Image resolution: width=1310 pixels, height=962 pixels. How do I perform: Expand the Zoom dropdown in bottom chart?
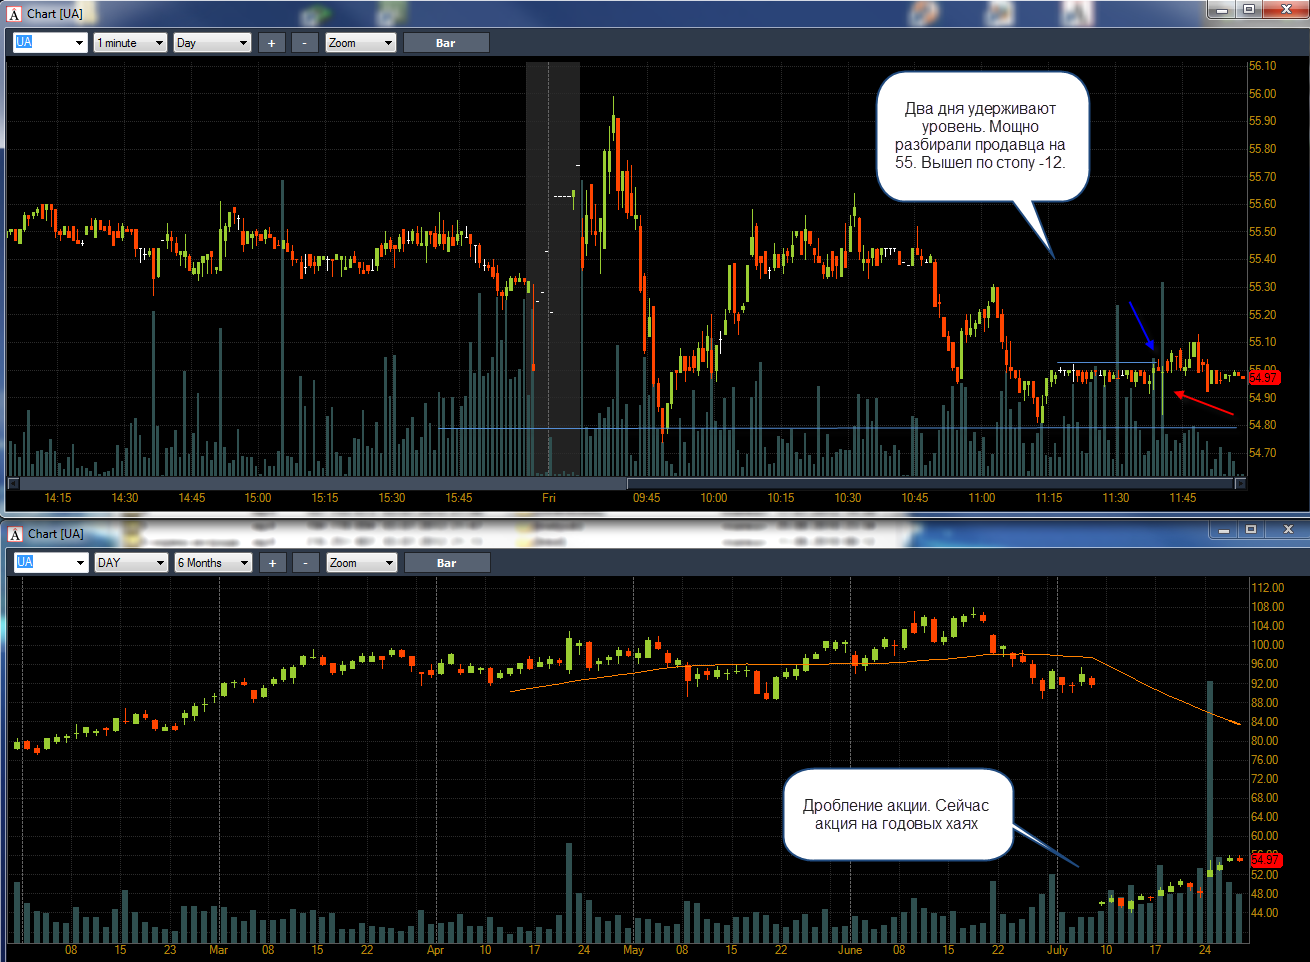(x=362, y=563)
